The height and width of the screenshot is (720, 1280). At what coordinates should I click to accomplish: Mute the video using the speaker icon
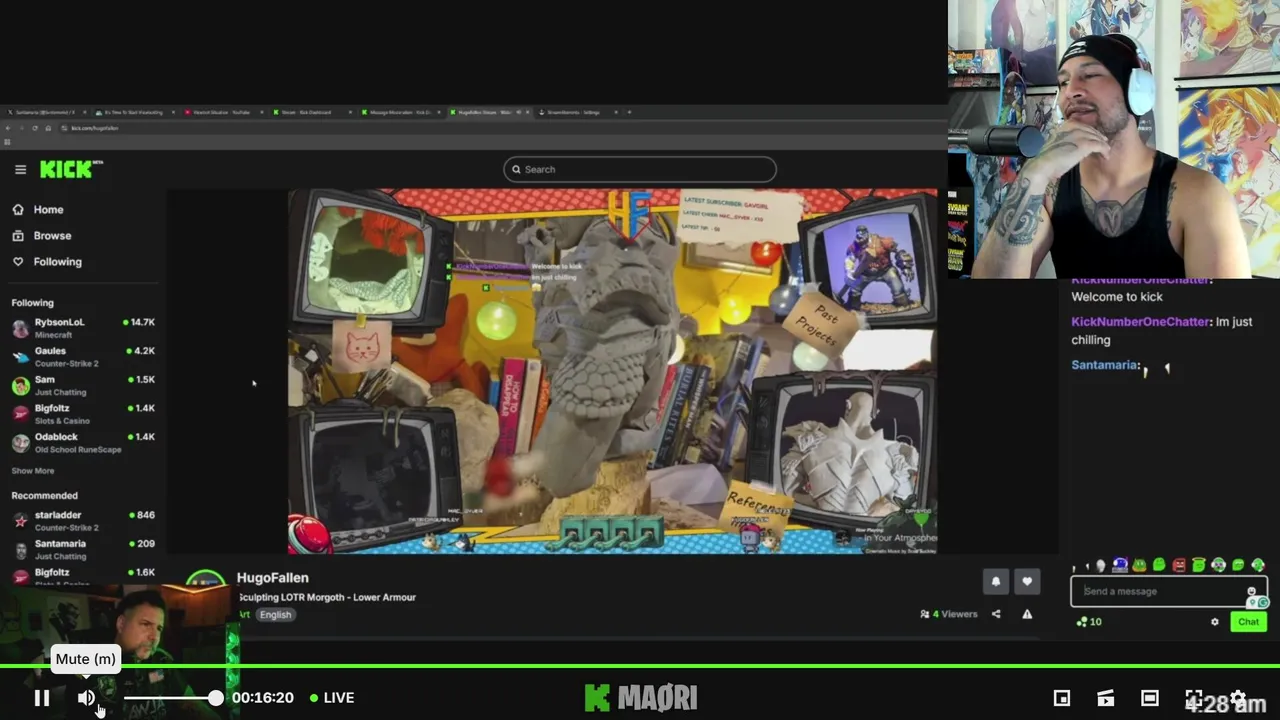click(x=87, y=698)
